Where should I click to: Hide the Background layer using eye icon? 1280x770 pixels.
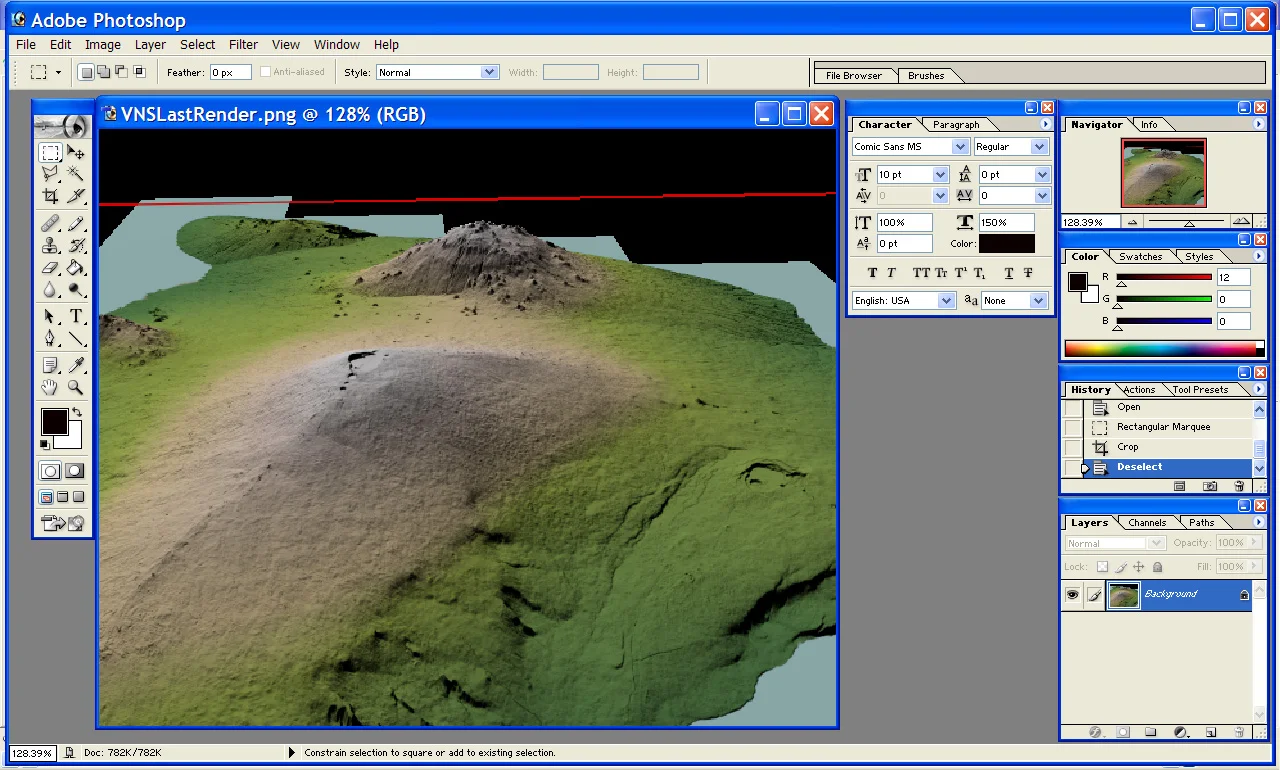[x=1072, y=595]
